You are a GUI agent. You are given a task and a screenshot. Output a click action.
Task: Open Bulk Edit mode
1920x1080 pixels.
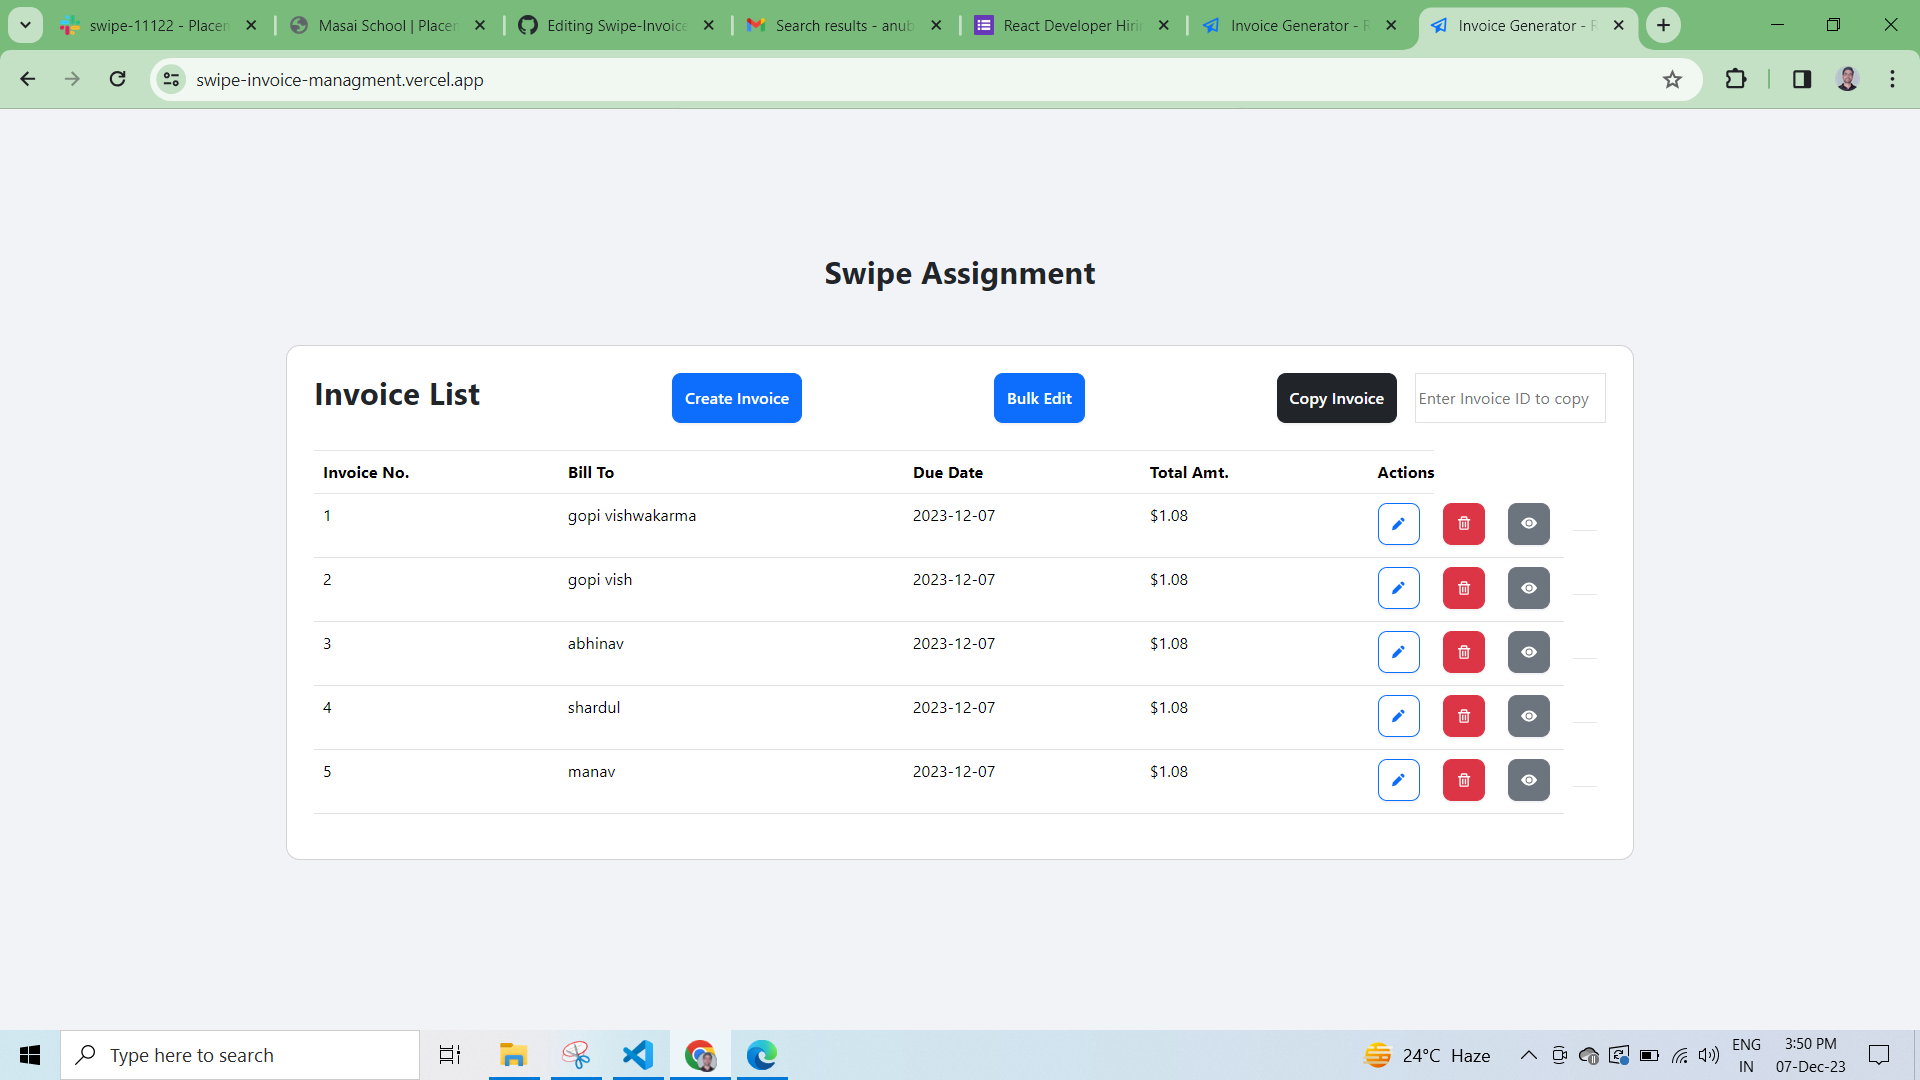pyautogui.click(x=1039, y=398)
